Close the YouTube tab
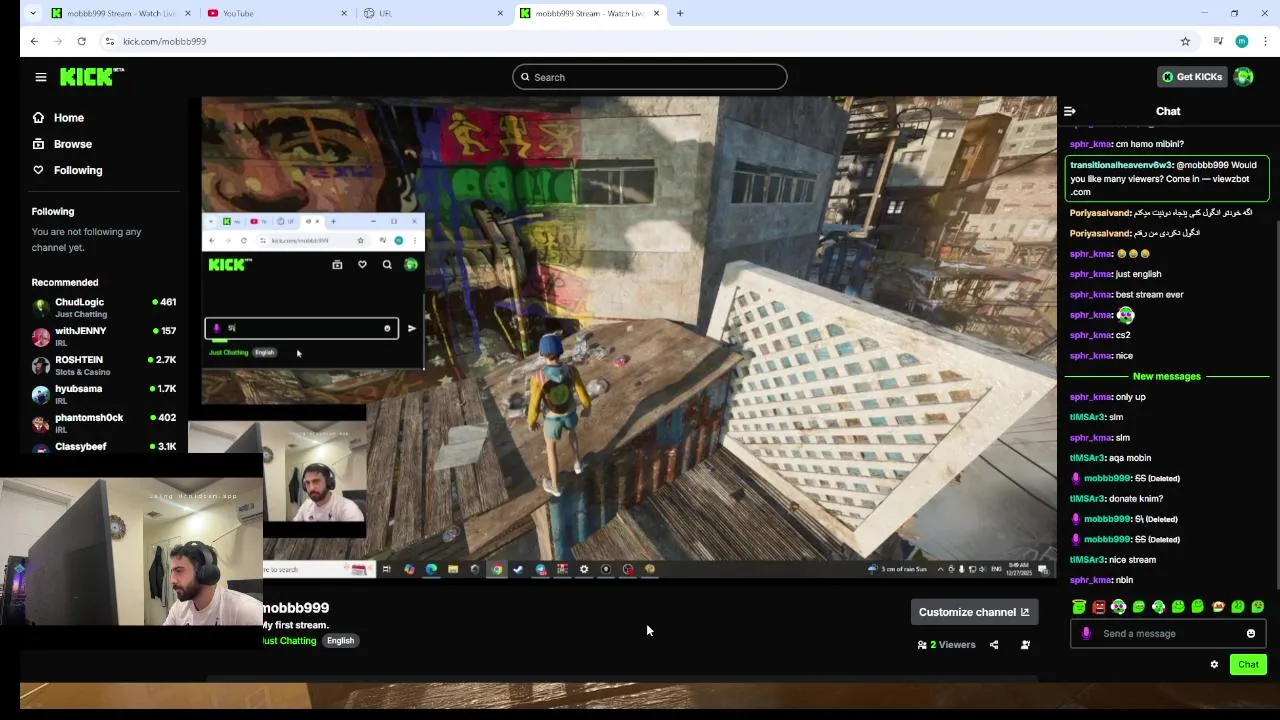 pos(345,13)
